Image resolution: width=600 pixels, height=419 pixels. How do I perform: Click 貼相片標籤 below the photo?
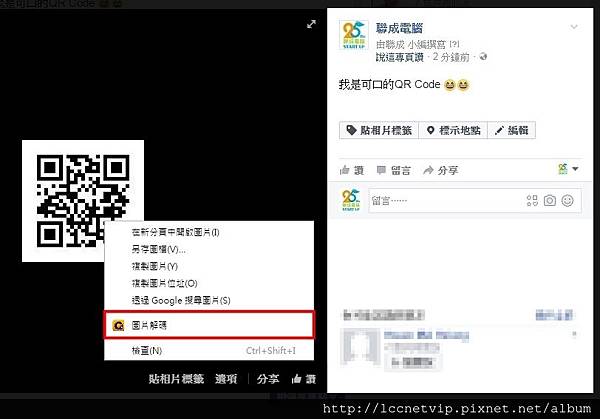coord(176,379)
